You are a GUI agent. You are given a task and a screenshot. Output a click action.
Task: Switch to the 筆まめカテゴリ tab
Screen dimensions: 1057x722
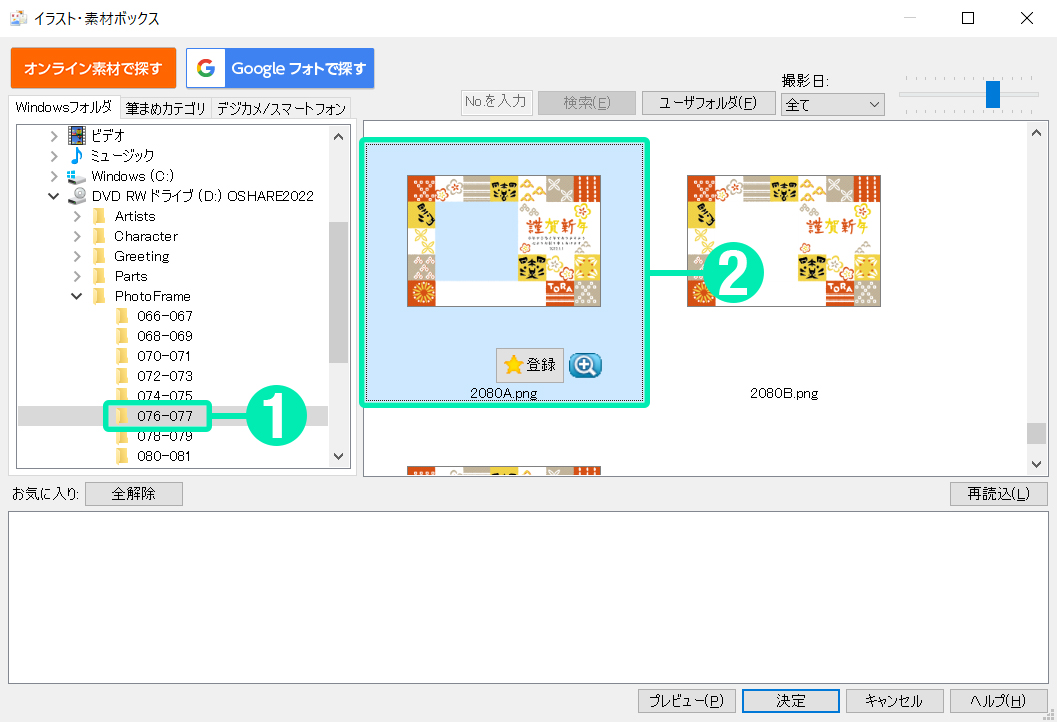coord(166,108)
